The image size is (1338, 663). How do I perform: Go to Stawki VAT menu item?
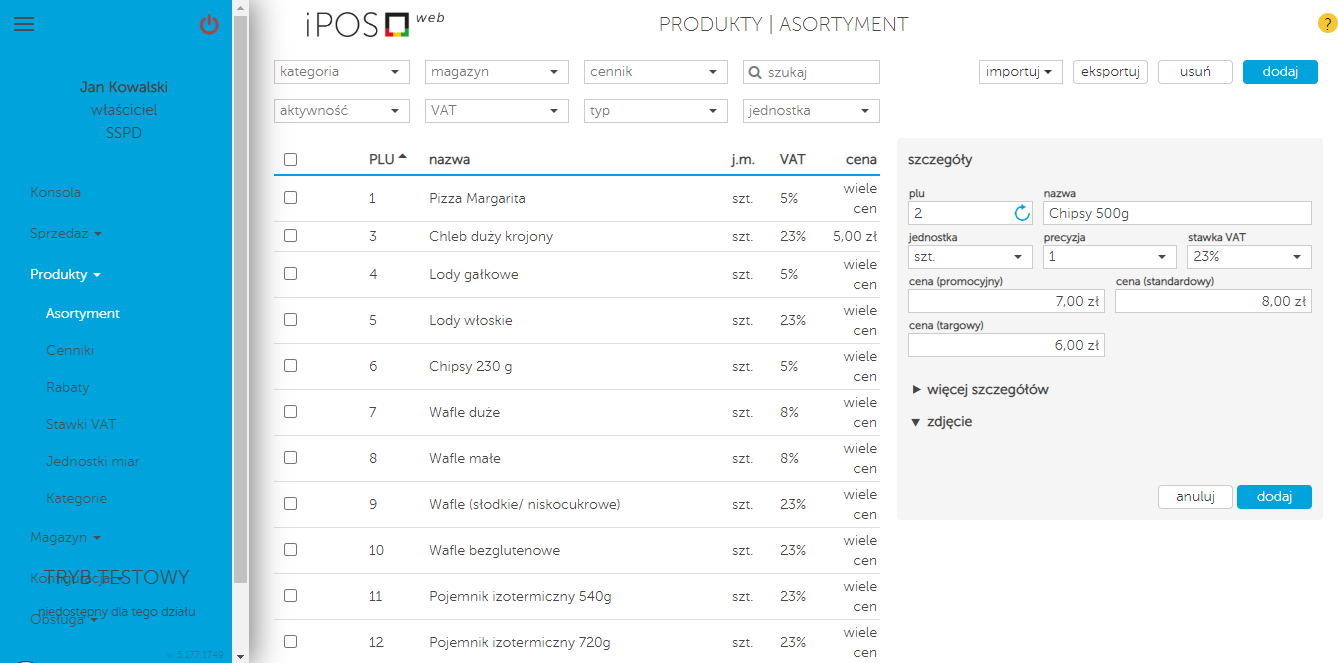(81, 424)
